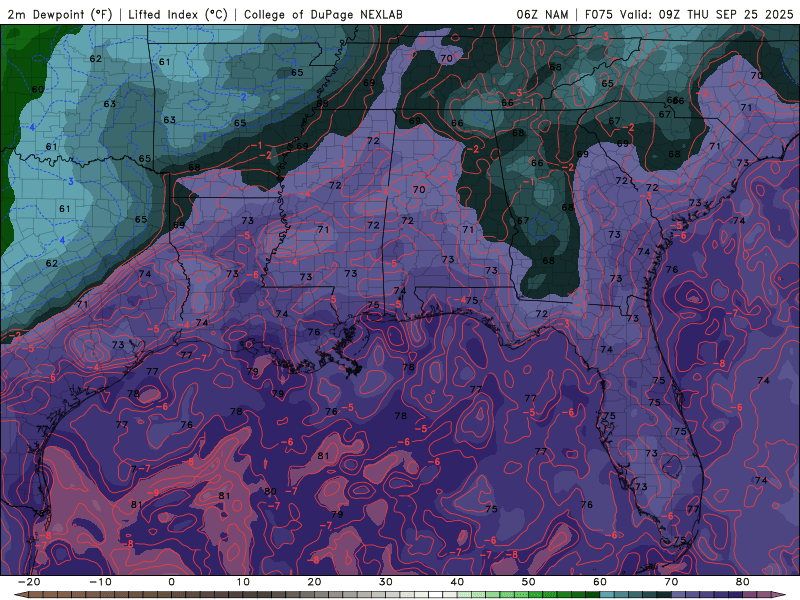Click the "Valid: 09Z THU SEP 25 2025" timestamp
800x600 pixels.
click(x=707, y=14)
